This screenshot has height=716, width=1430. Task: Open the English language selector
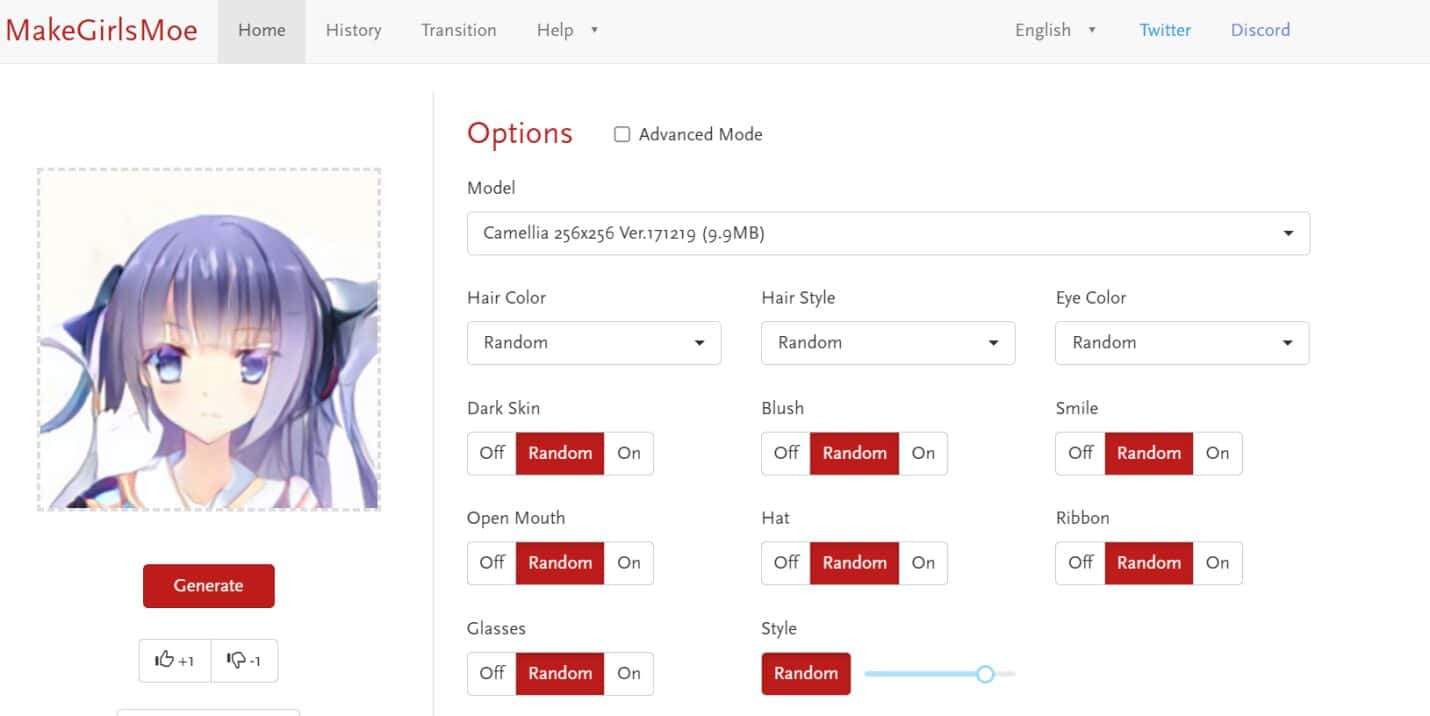(1056, 31)
